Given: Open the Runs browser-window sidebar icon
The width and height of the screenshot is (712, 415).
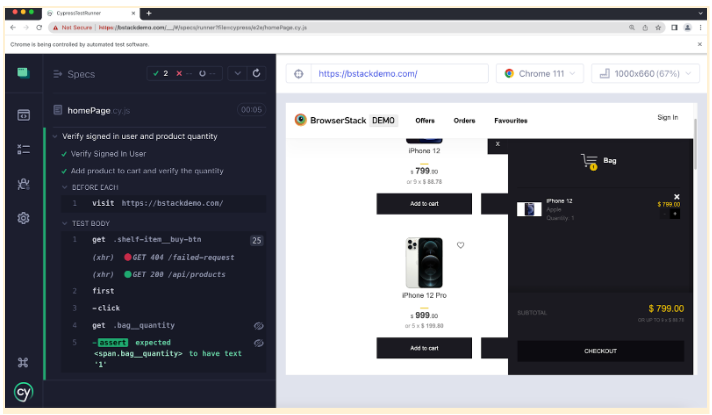Looking at the screenshot, I should click(24, 115).
